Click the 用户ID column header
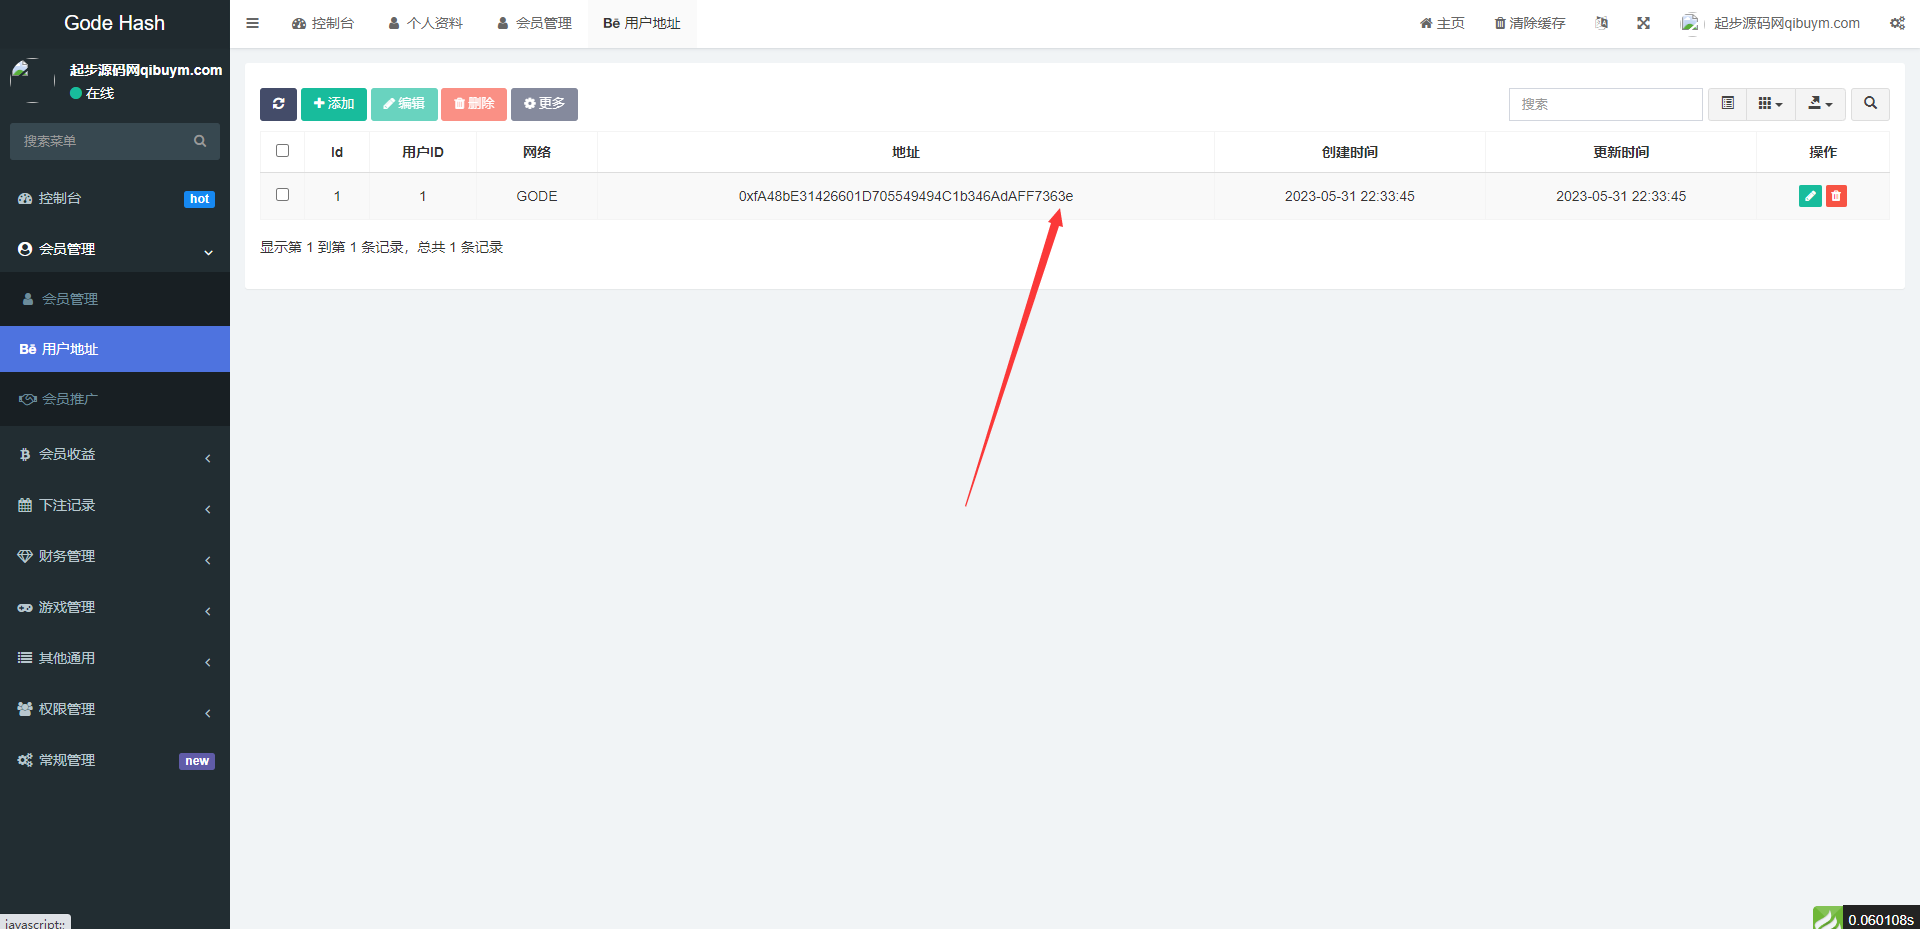This screenshot has height=929, width=1920. 423,152
